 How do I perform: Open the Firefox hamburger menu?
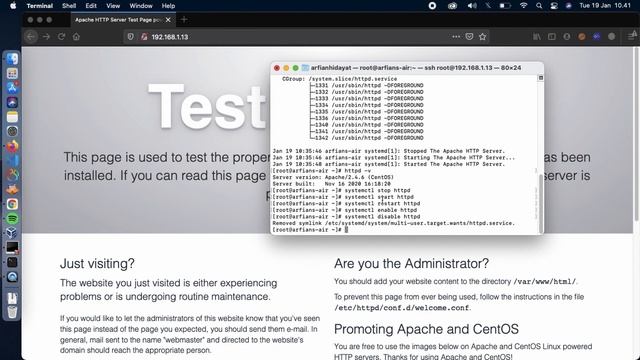[631, 37]
